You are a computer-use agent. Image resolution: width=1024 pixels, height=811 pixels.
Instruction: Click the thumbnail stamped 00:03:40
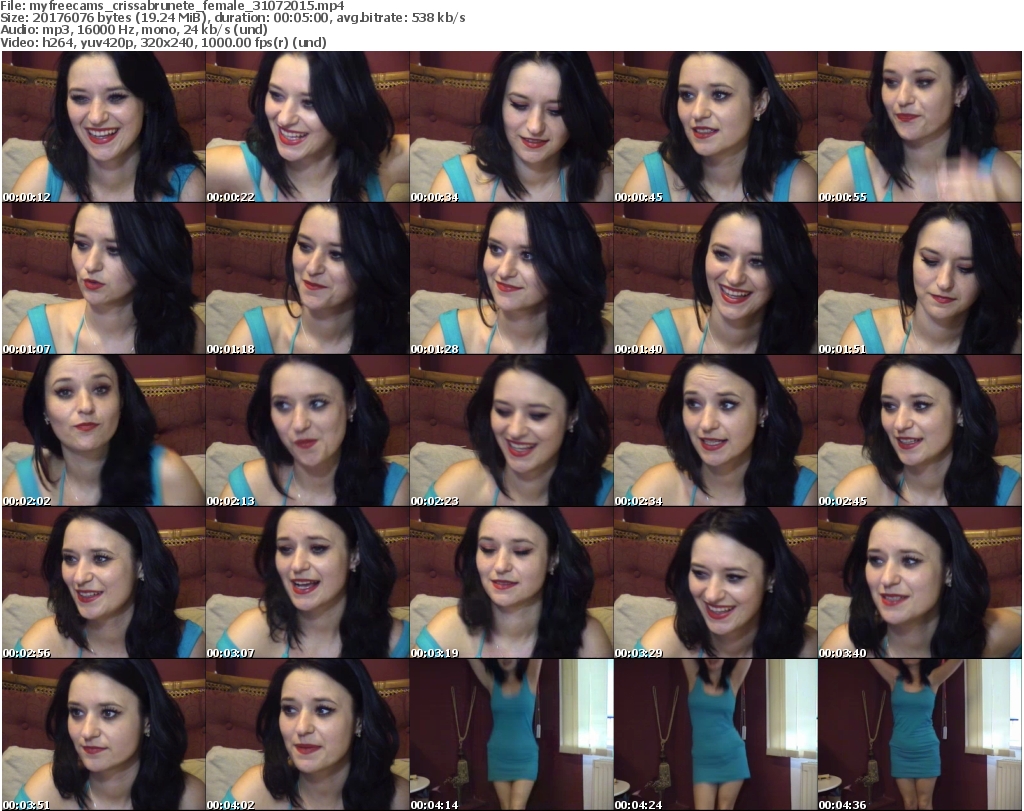(919, 582)
